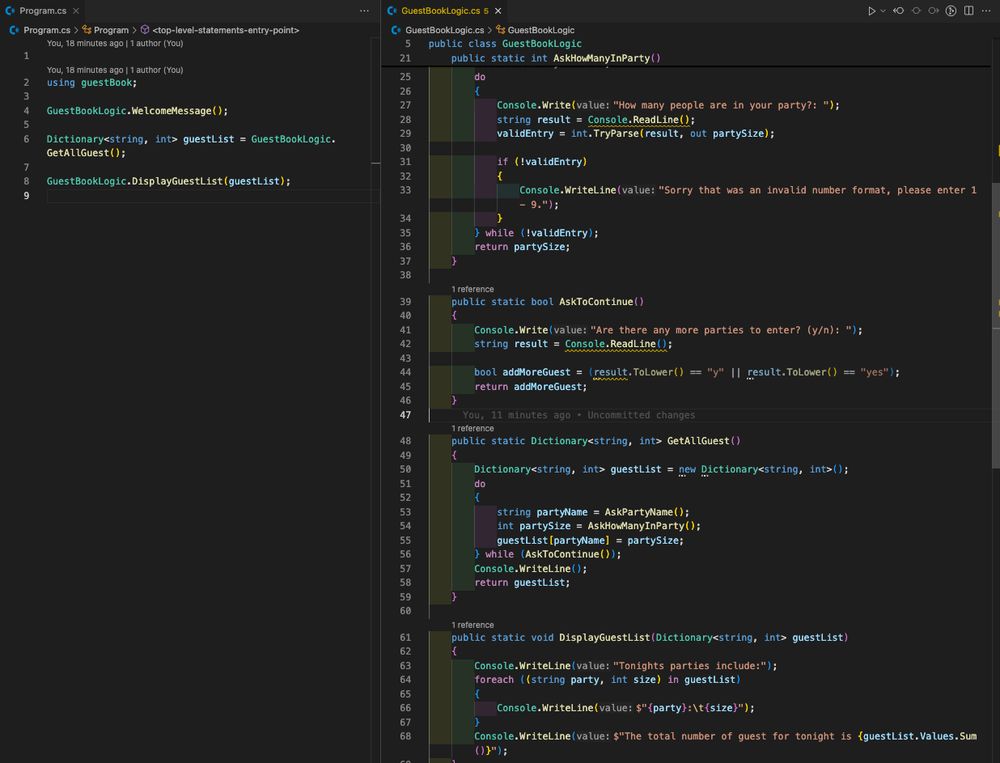Screen dimensions: 1000x763
Task: Click GuestBookLogic.cs in right breadcrumb
Action: 445,30
